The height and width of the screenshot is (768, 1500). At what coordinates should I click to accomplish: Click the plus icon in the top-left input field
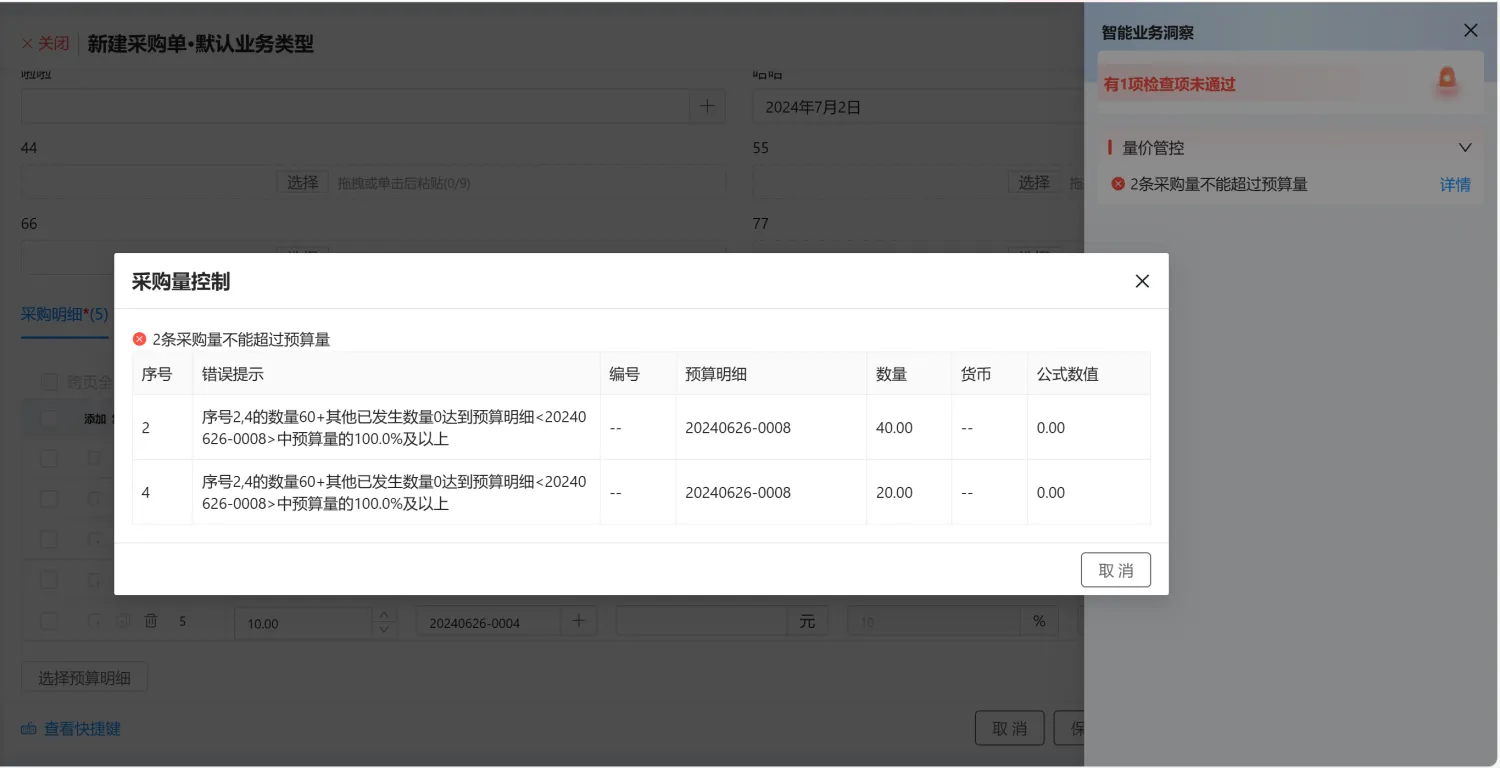(x=707, y=106)
